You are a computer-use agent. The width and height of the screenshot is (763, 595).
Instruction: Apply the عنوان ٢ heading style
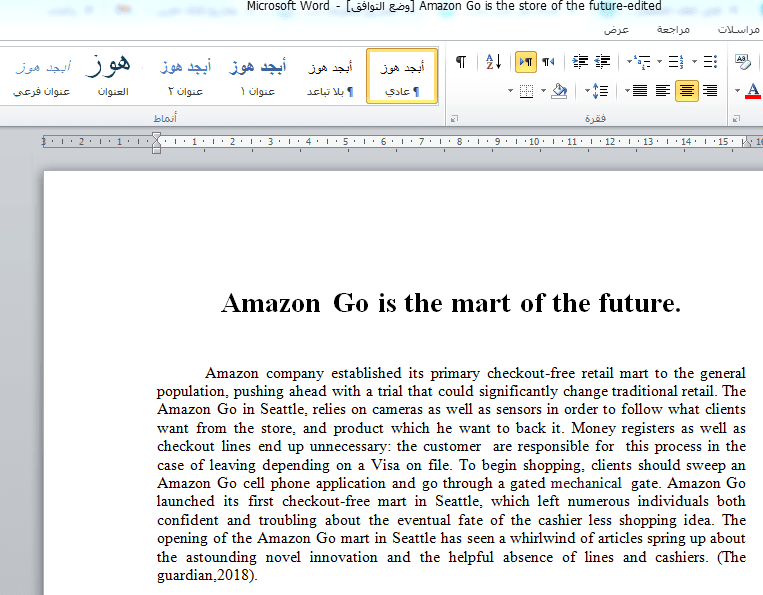(185, 76)
